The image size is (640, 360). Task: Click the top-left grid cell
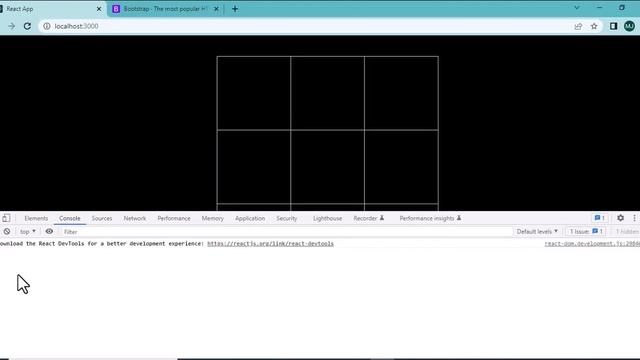point(253,93)
